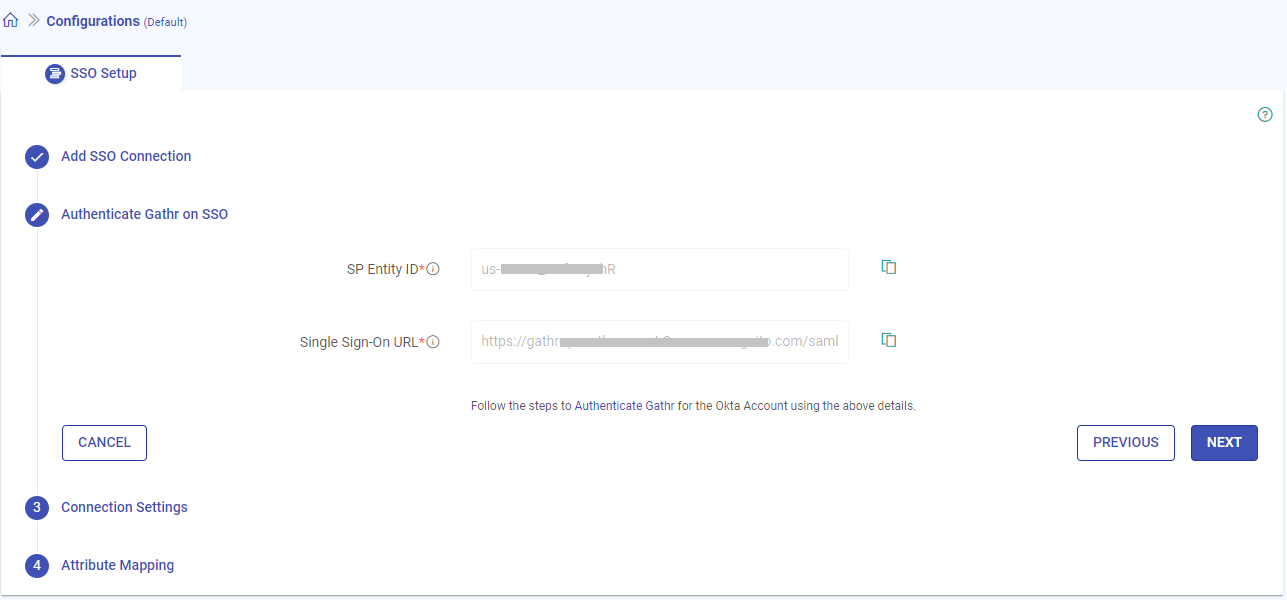Image resolution: width=1287 pixels, height=600 pixels.
Task: Expand the Connection Settings section
Action: 124,507
